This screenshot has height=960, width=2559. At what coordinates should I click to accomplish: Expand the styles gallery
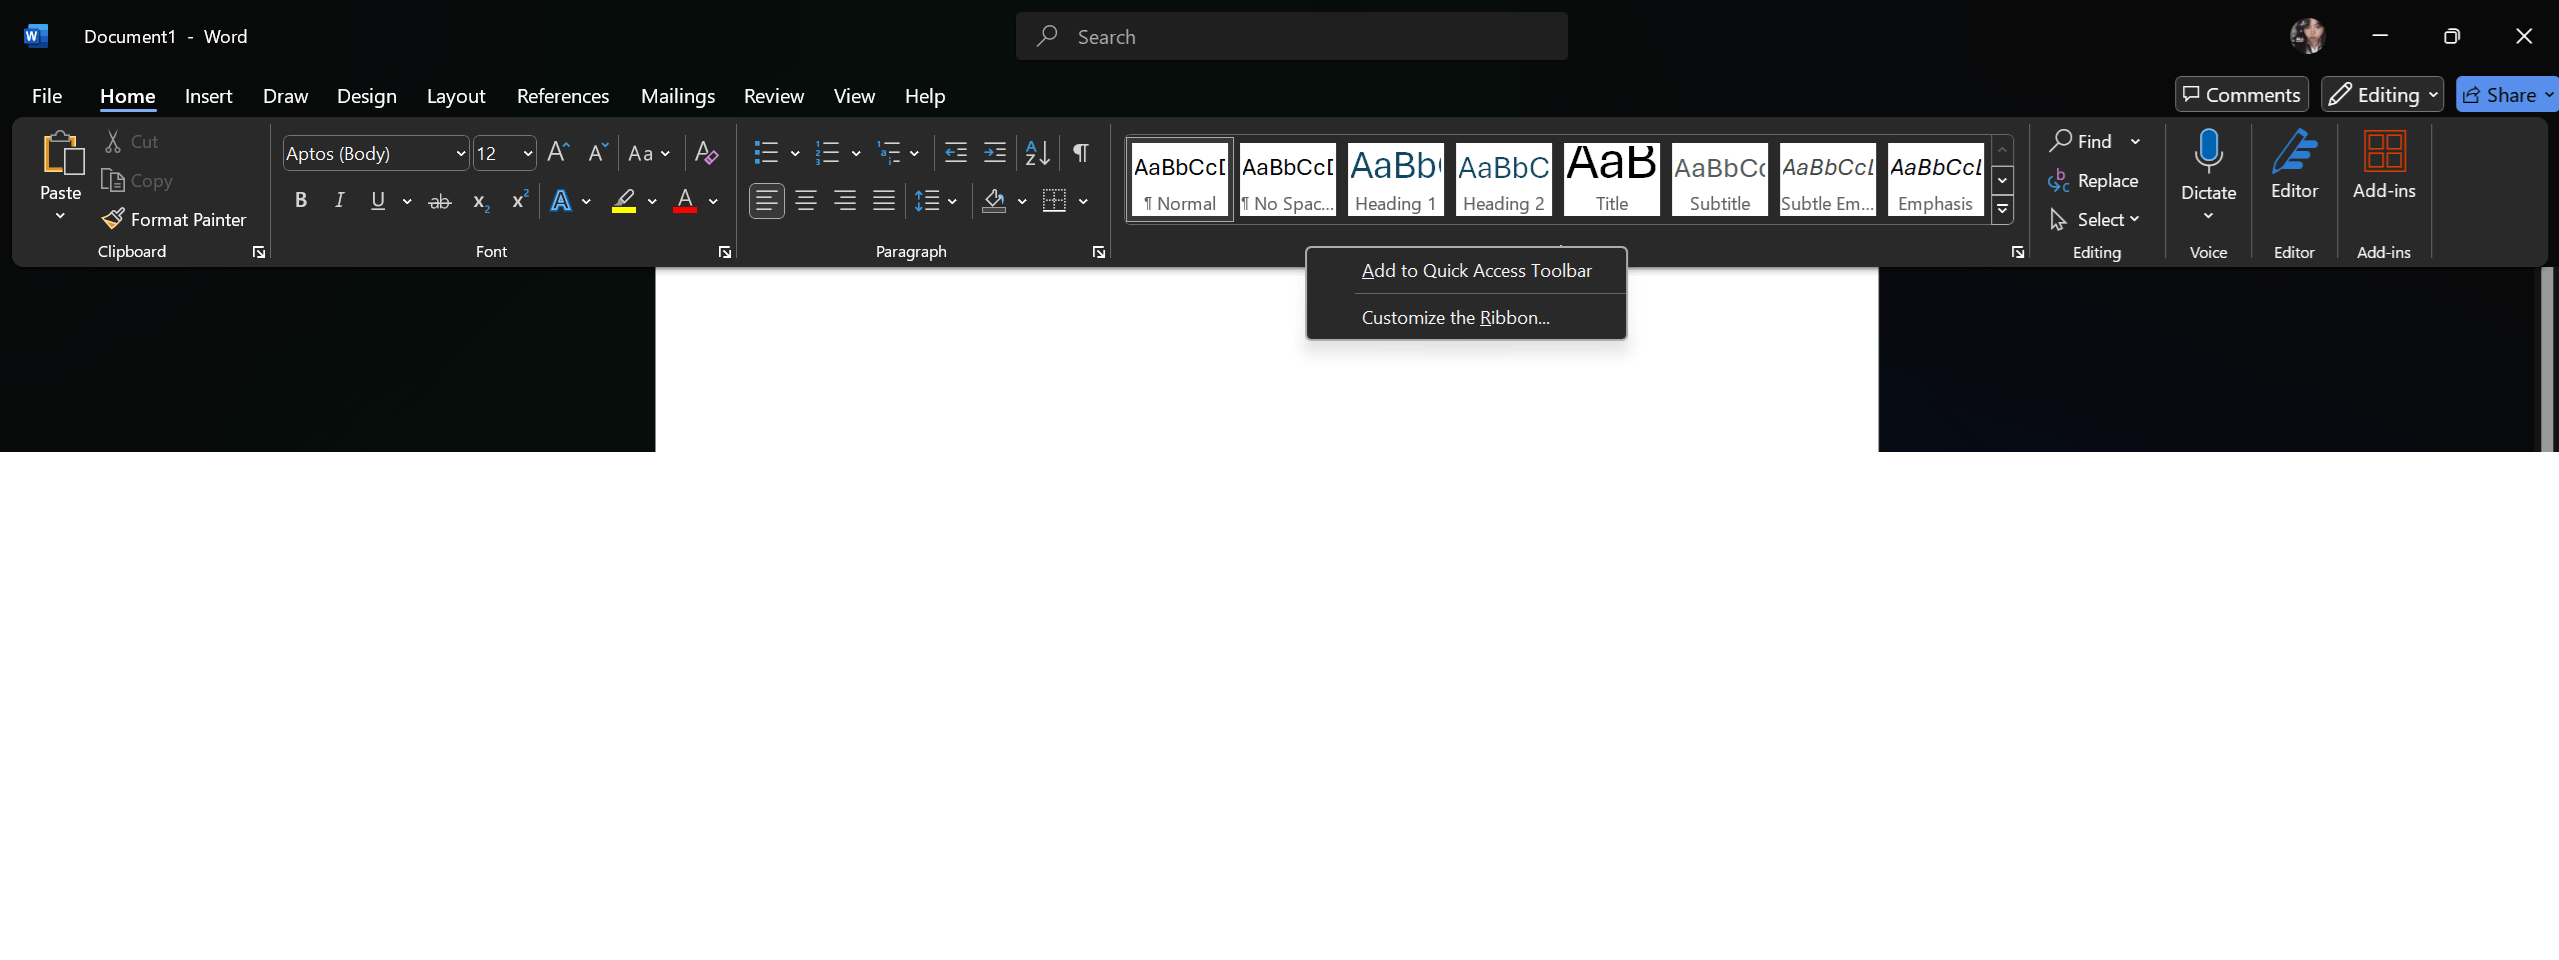[2003, 210]
